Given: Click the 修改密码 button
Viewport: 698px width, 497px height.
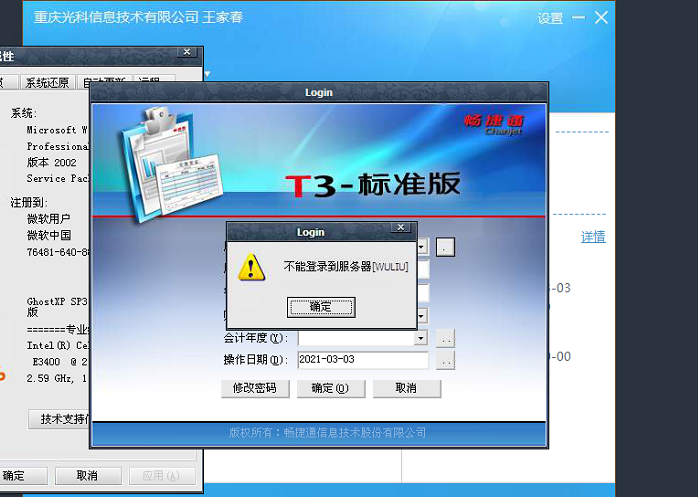Looking at the screenshot, I should click(x=255, y=388).
